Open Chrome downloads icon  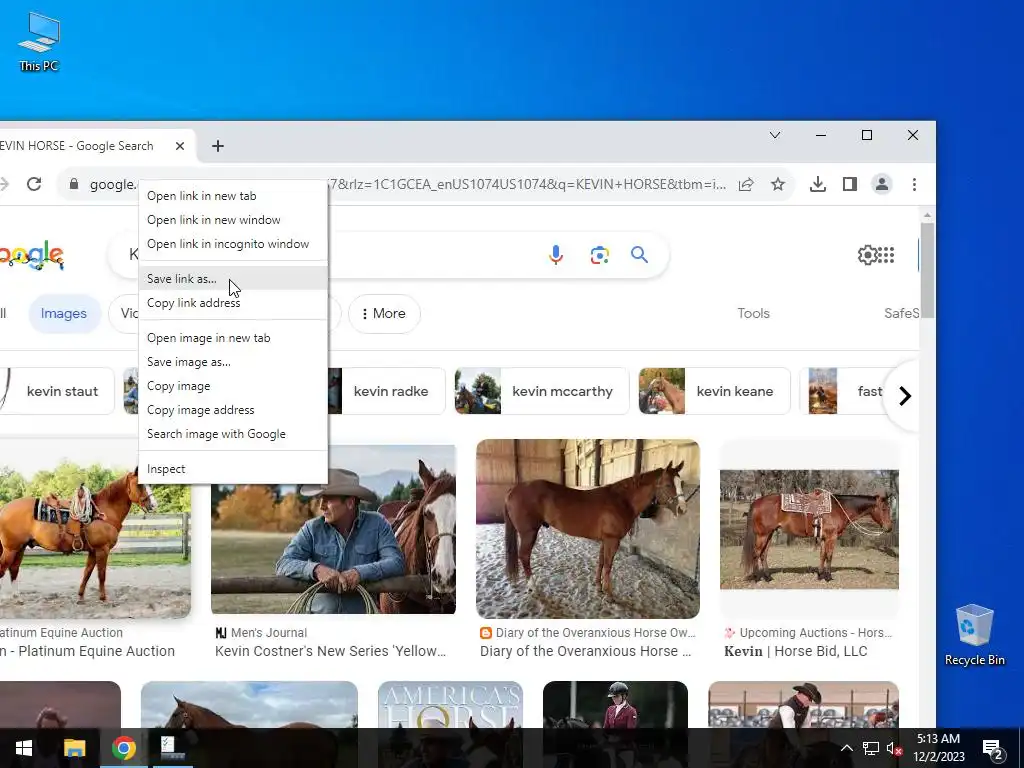point(818,184)
